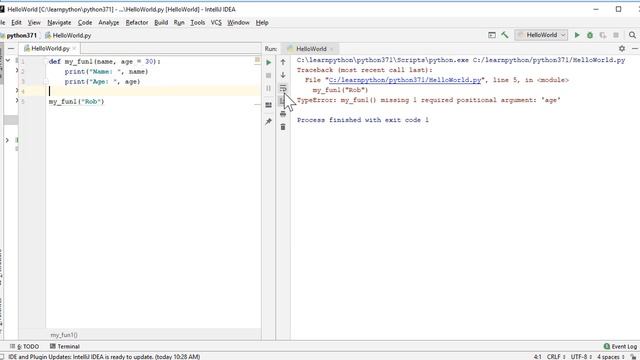Run HelloWorld from main toolbar
Viewport: 640px width, 360px height.
[x=577, y=35]
